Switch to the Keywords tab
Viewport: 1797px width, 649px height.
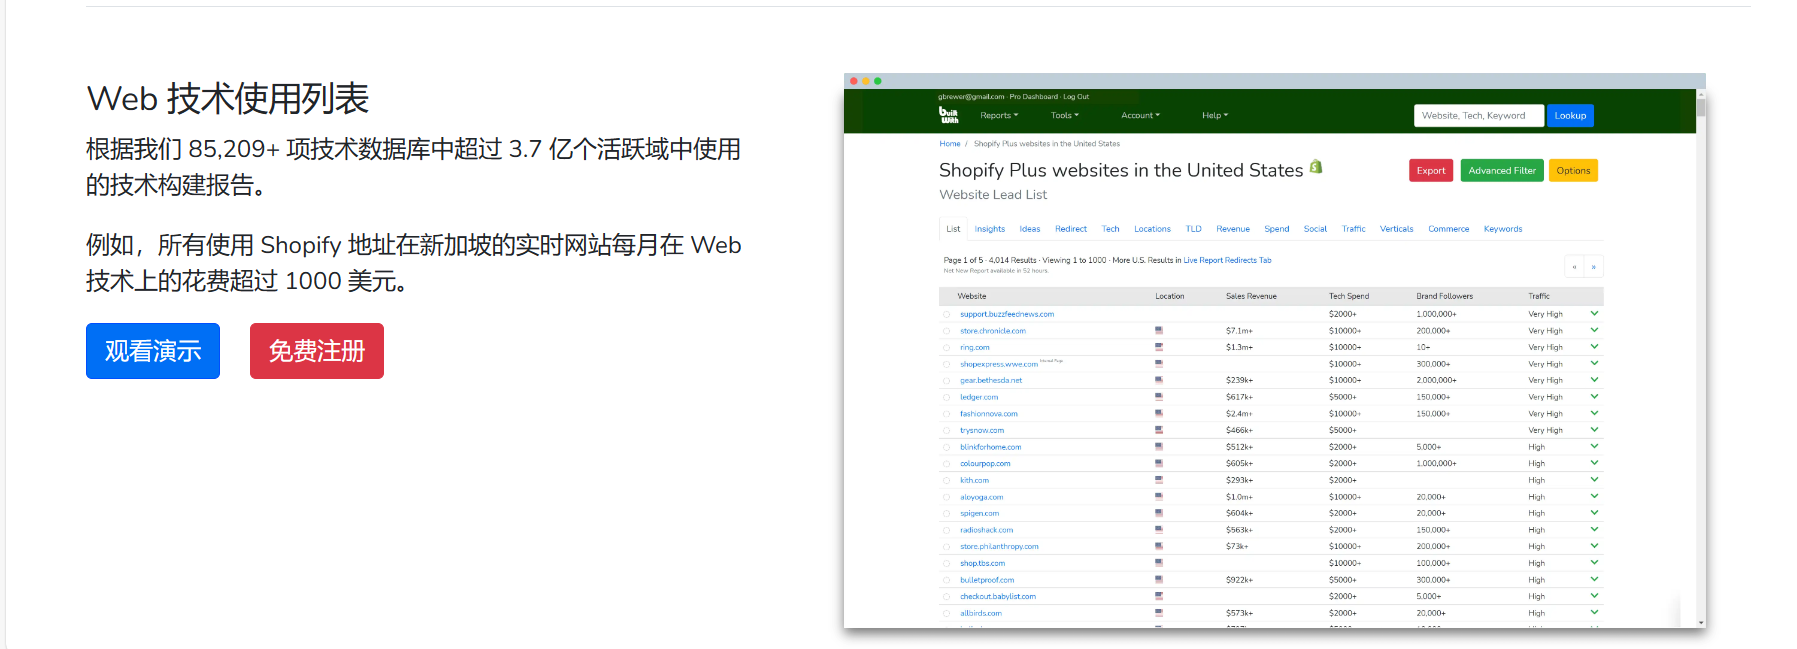(1503, 229)
